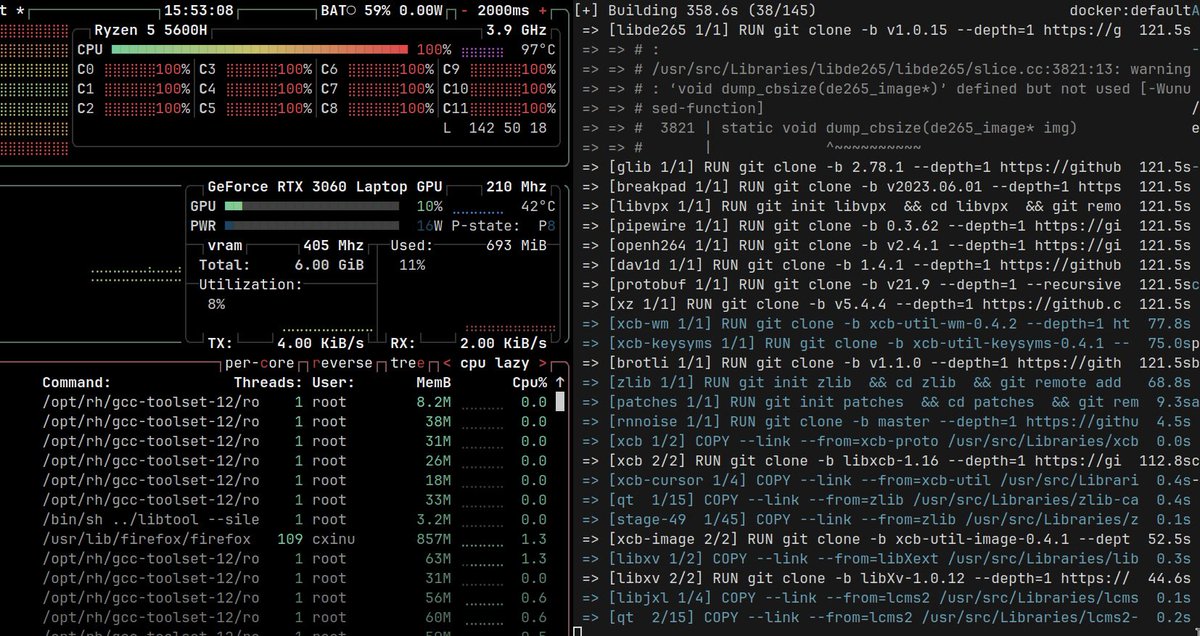
Task: Select the gcc-toolset process using 18M memory
Action: (295, 480)
